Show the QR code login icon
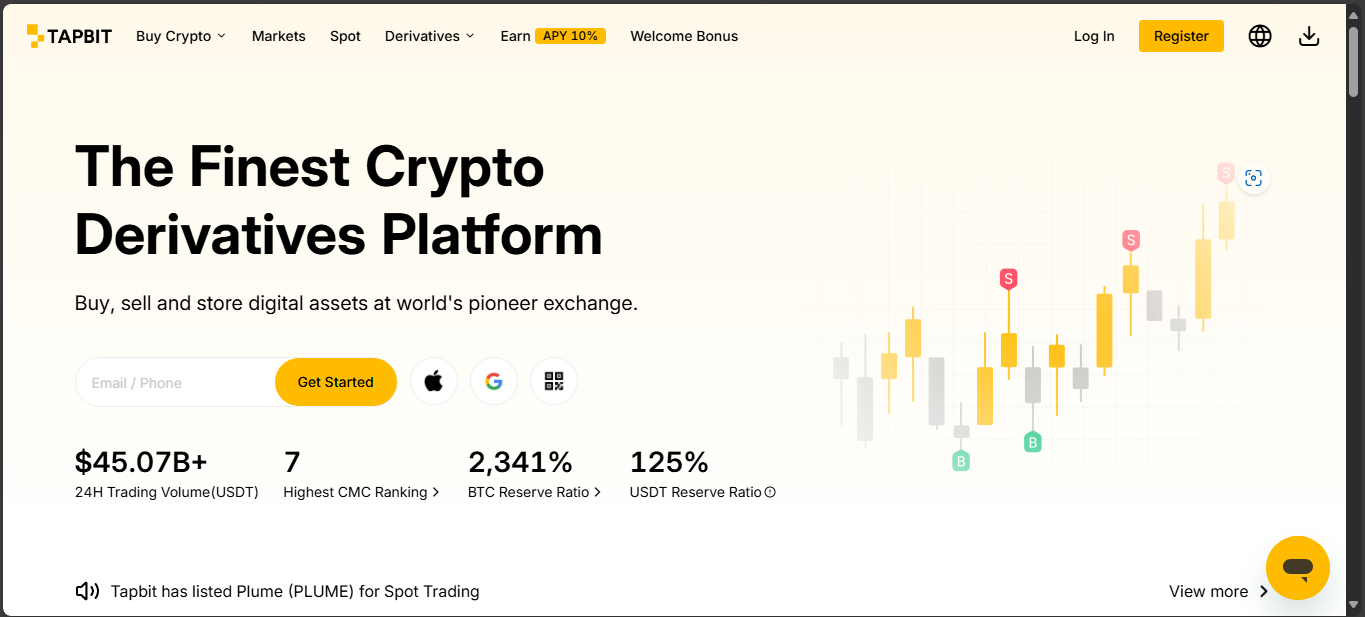Viewport: 1365px width, 617px height. coord(554,381)
